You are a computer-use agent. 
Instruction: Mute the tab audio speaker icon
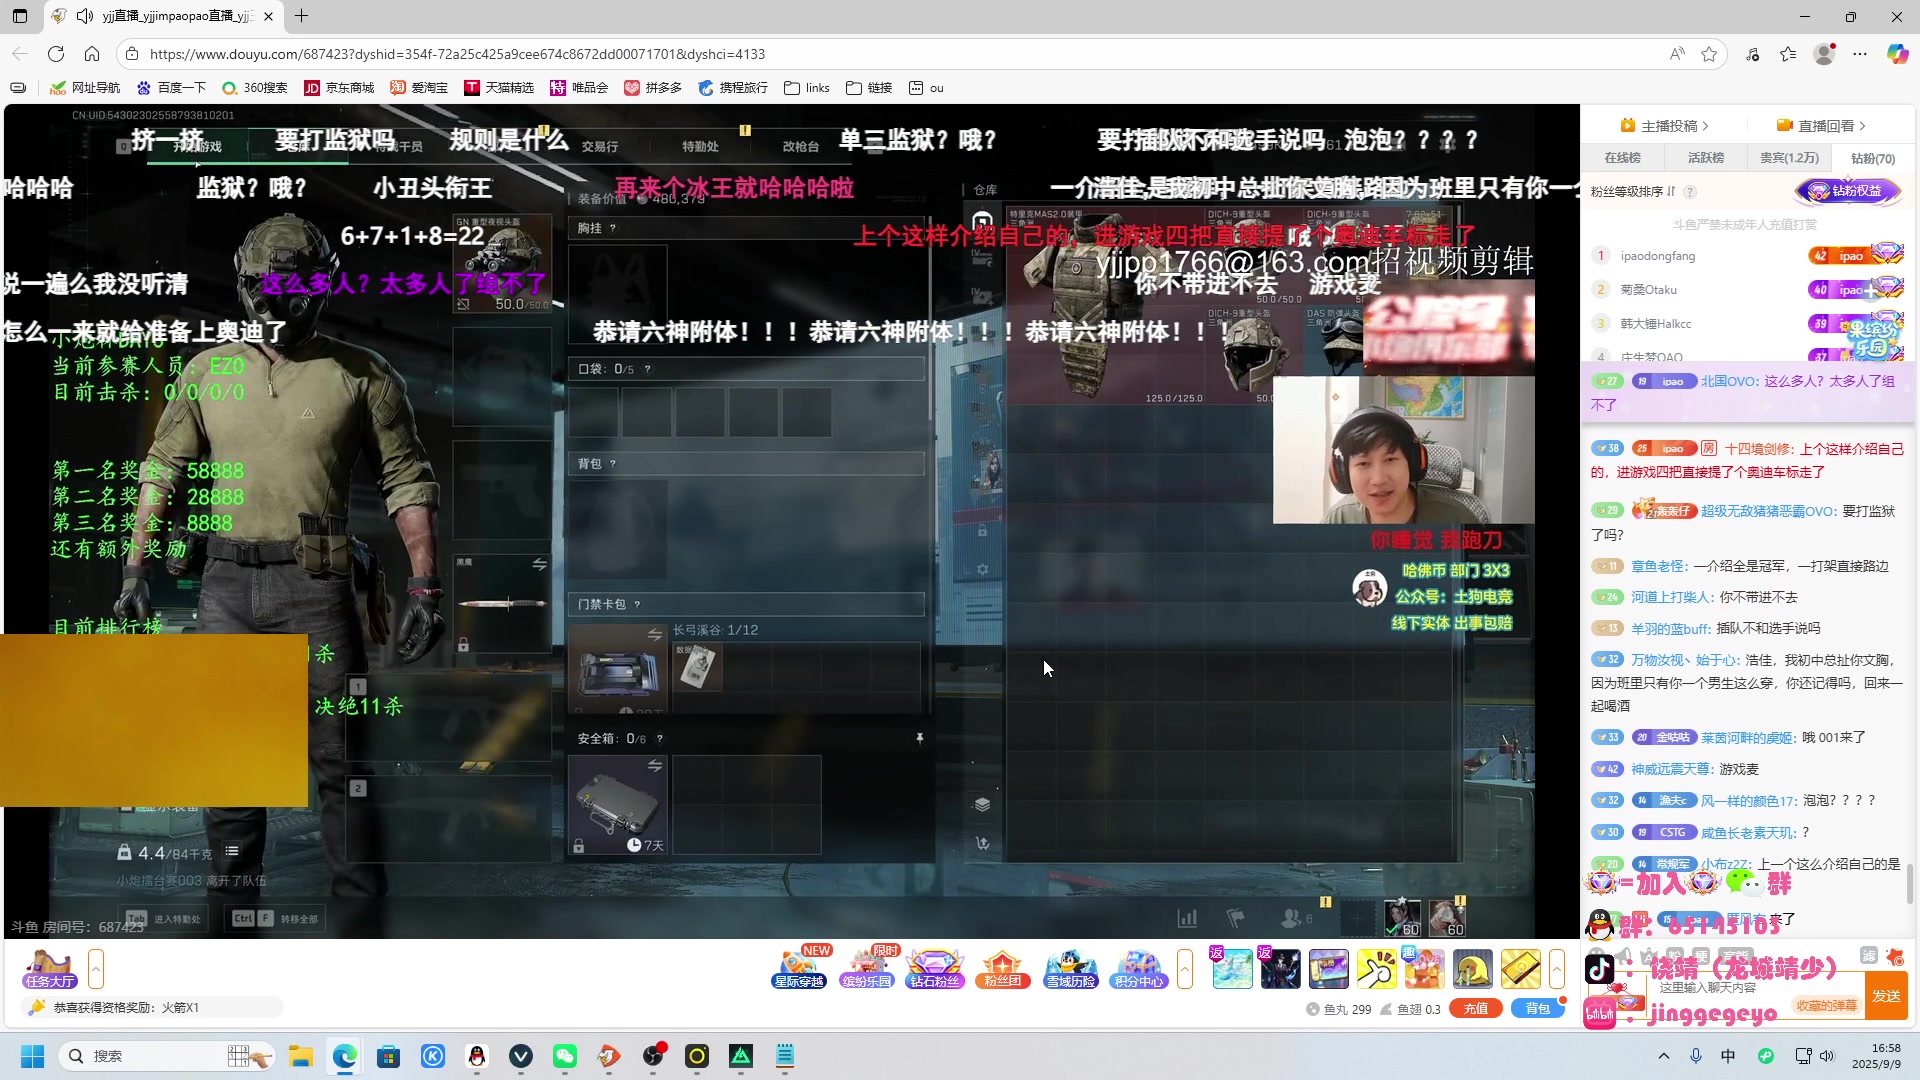[85, 16]
